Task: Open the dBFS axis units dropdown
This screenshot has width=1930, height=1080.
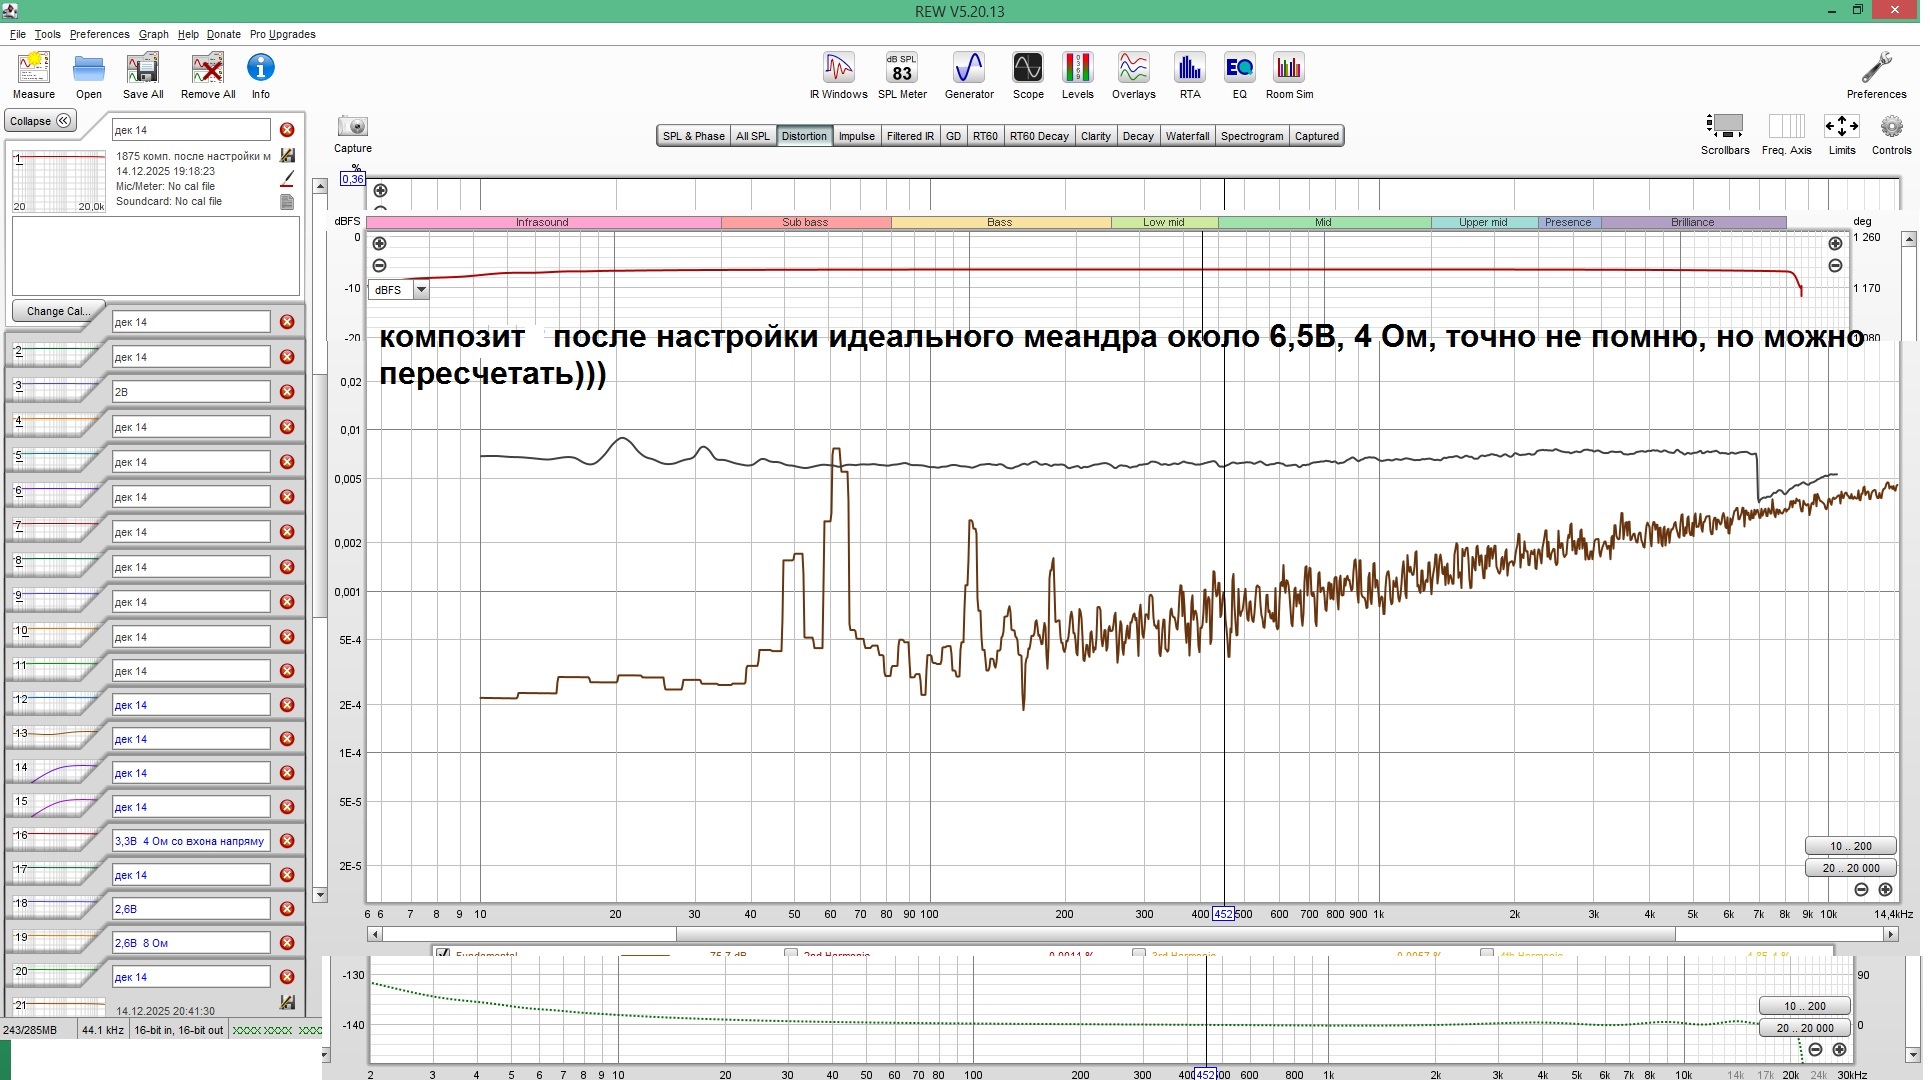Action: pyautogui.click(x=421, y=290)
